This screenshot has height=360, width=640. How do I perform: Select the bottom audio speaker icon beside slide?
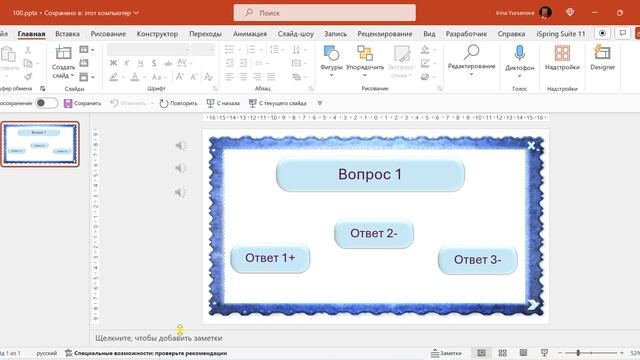coord(180,192)
